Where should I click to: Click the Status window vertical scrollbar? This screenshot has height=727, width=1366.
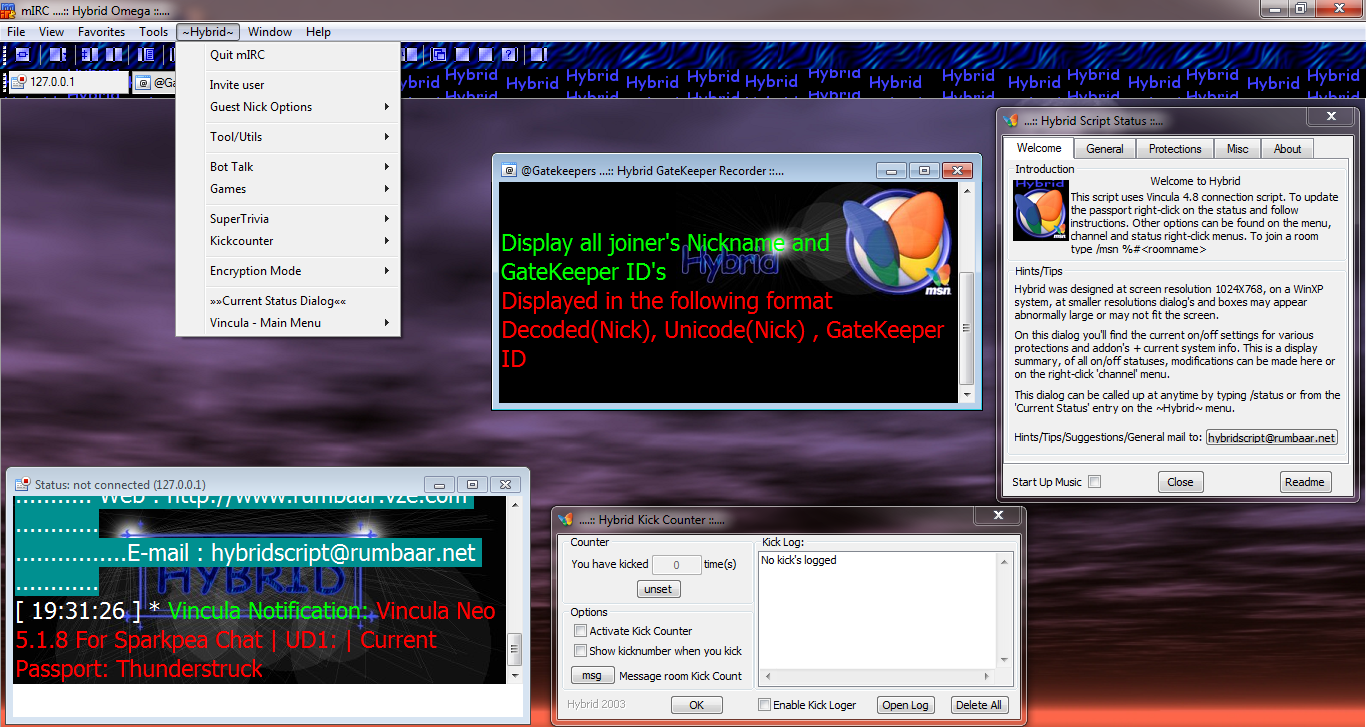515,590
